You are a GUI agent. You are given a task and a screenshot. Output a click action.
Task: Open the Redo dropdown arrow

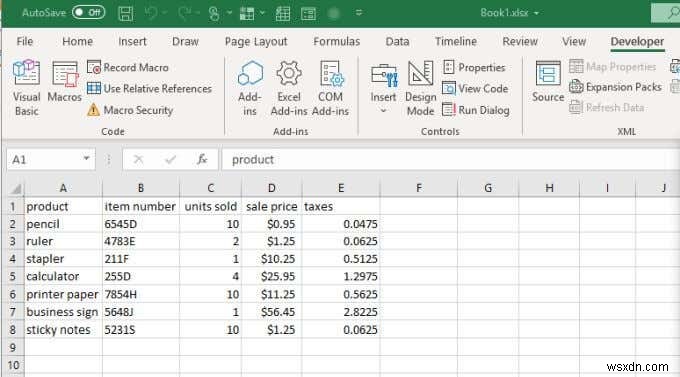[x=198, y=13]
